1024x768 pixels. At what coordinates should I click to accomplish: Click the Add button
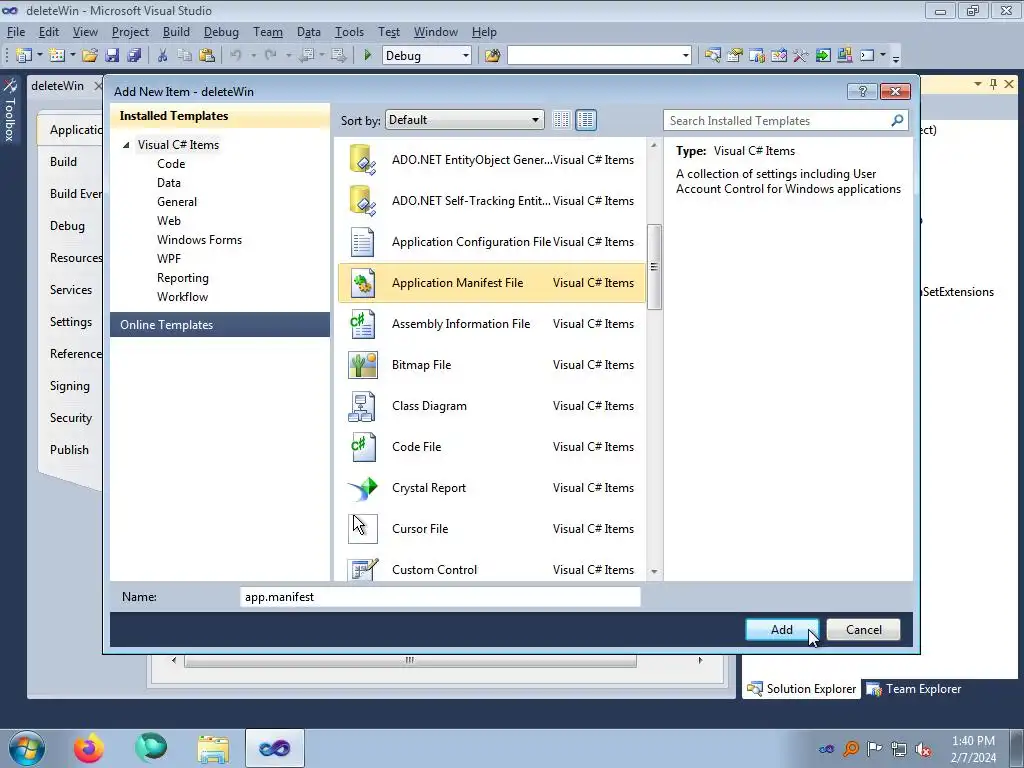click(x=782, y=630)
